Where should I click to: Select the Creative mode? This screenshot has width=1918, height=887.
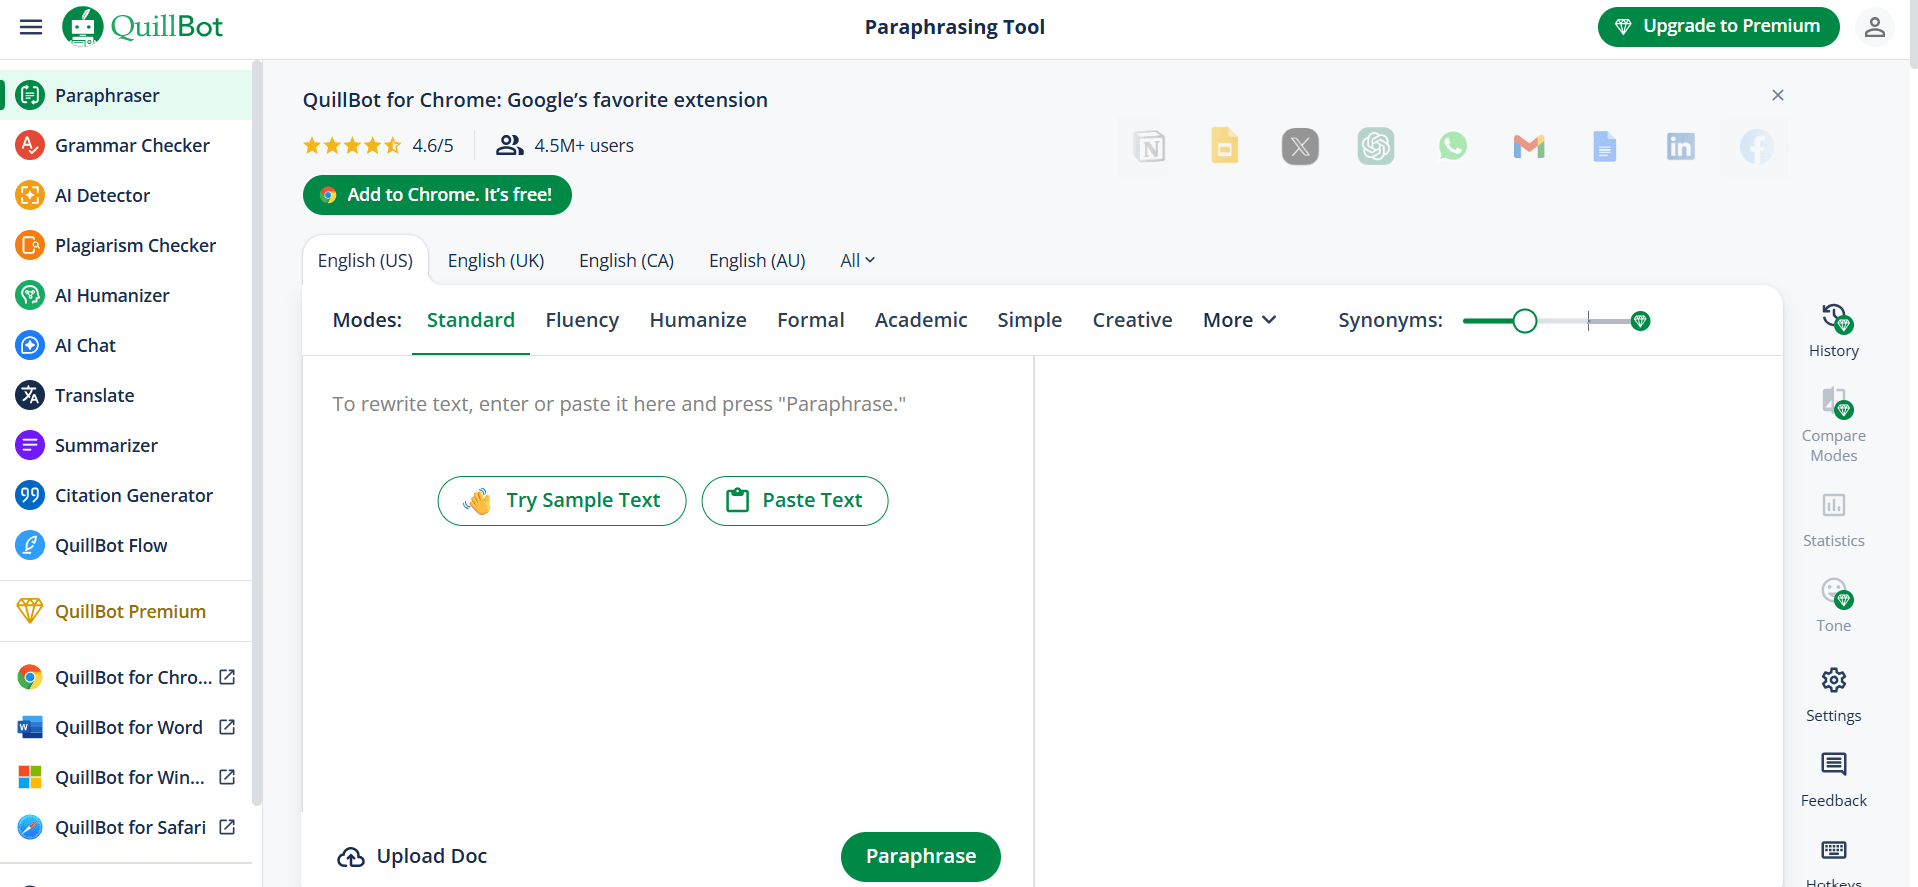pos(1132,320)
